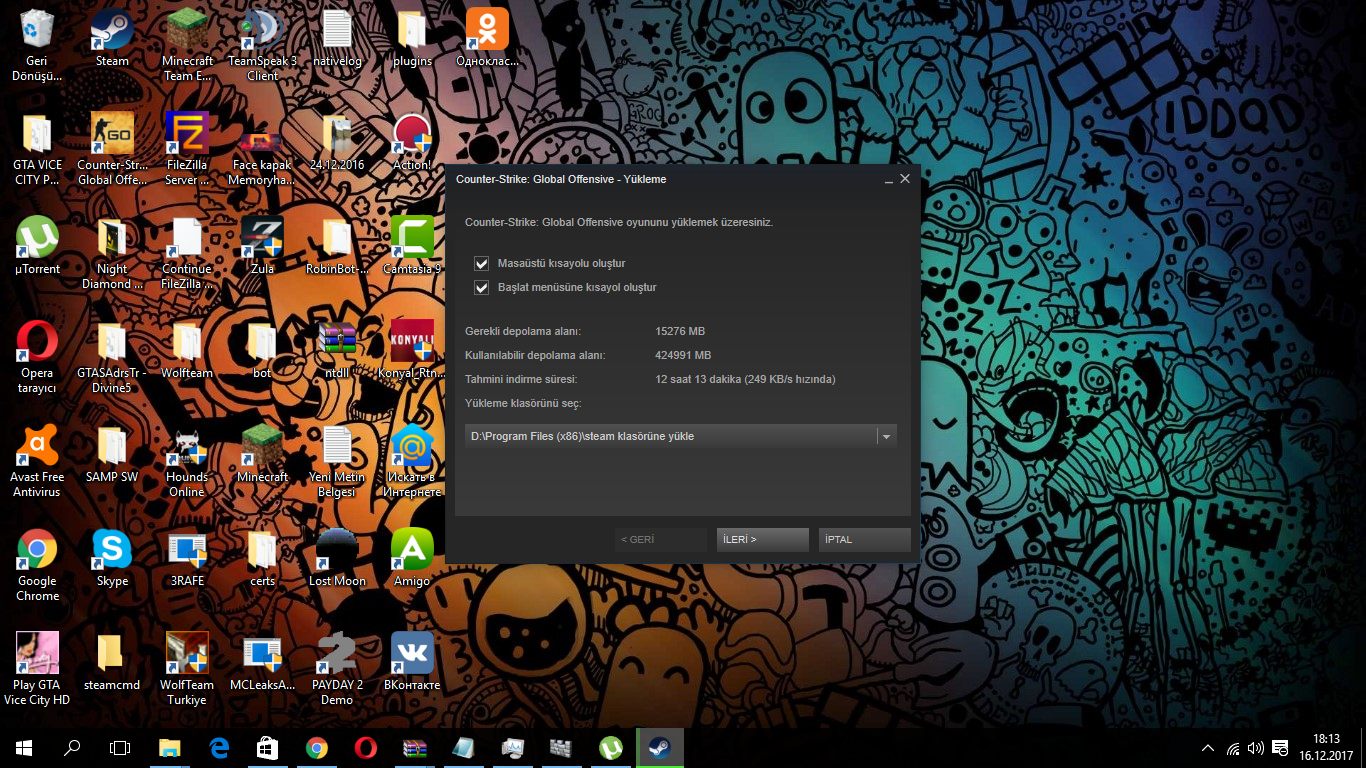The width and height of the screenshot is (1366, 768).
Task: Open the Windows Start menu
Action: pyautogui.click(x=24, y=748)
